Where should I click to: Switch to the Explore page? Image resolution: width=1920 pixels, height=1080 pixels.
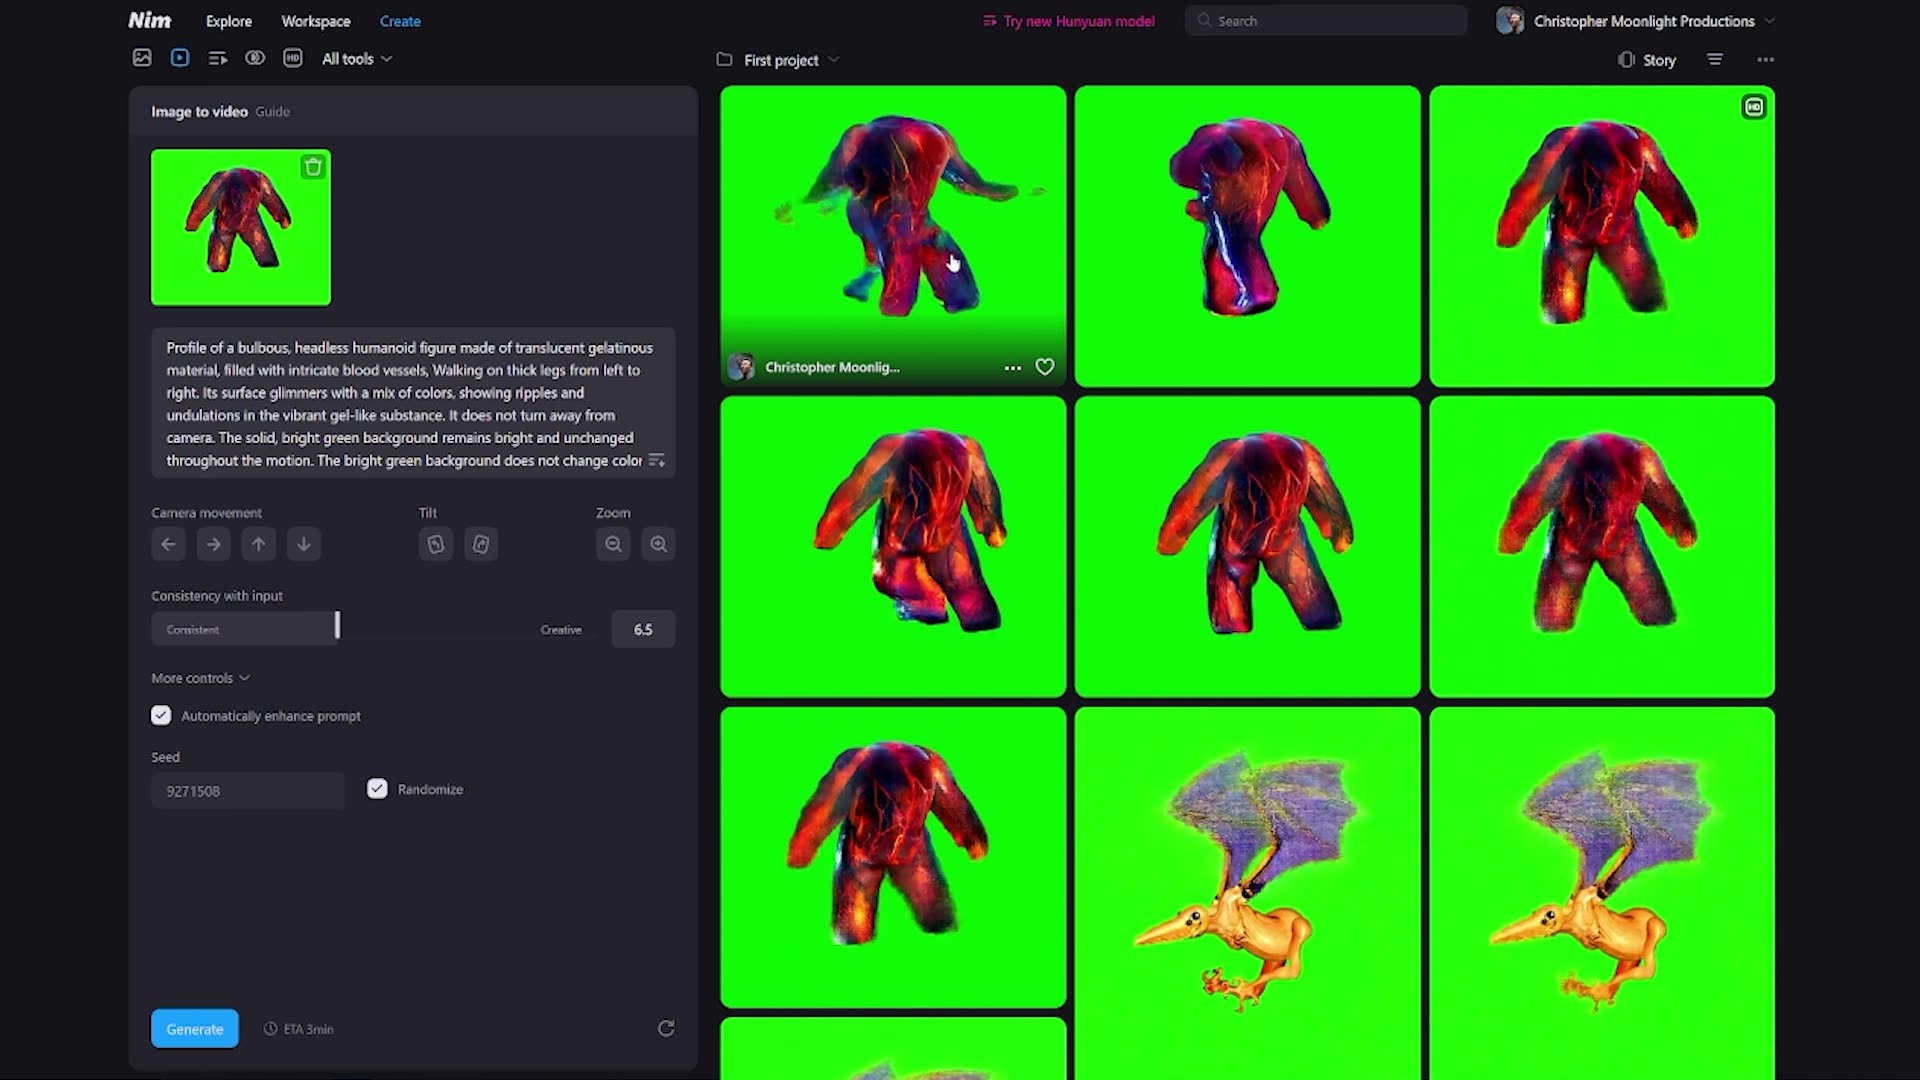(228, 21)
